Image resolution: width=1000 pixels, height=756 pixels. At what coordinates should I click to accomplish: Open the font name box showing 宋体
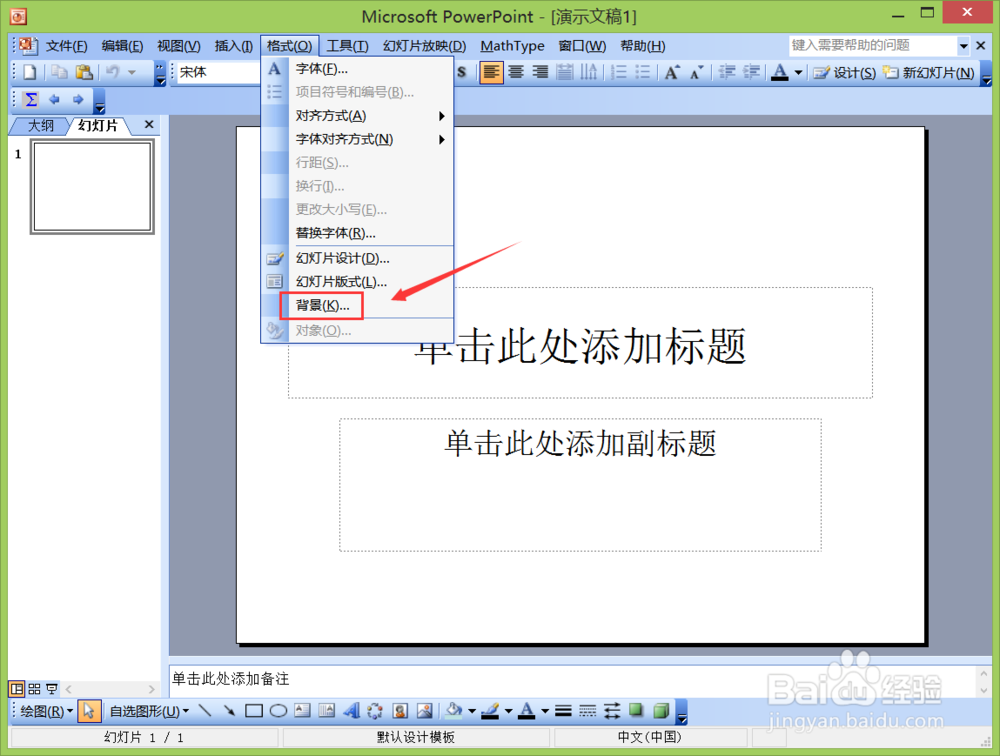coord(217,72)
